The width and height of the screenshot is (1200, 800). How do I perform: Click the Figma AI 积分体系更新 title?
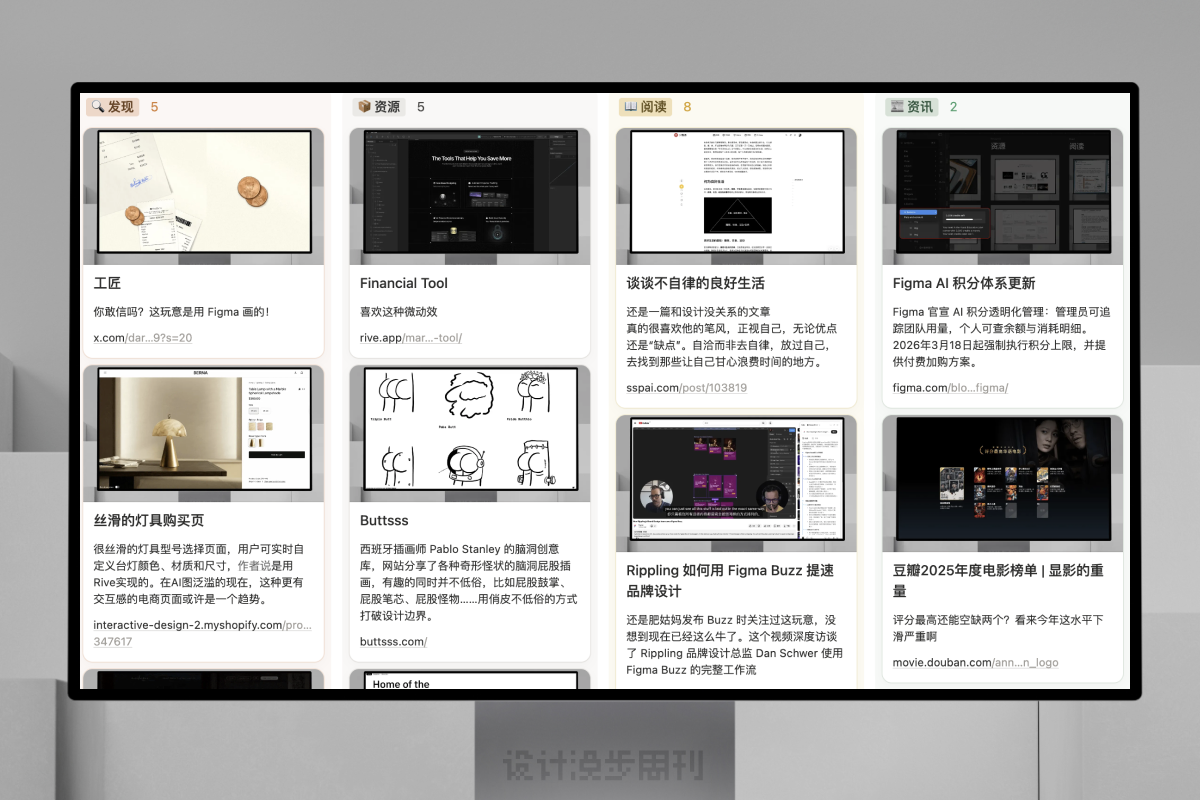964,283
